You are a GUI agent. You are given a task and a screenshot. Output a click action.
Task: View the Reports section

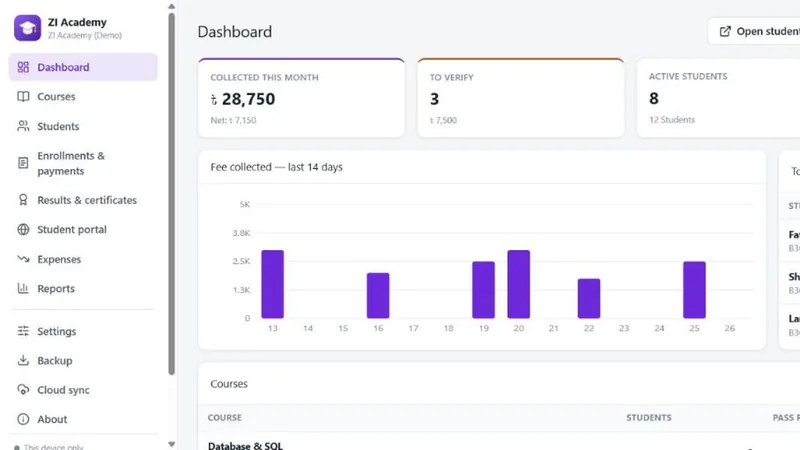(x=83, y=288)
